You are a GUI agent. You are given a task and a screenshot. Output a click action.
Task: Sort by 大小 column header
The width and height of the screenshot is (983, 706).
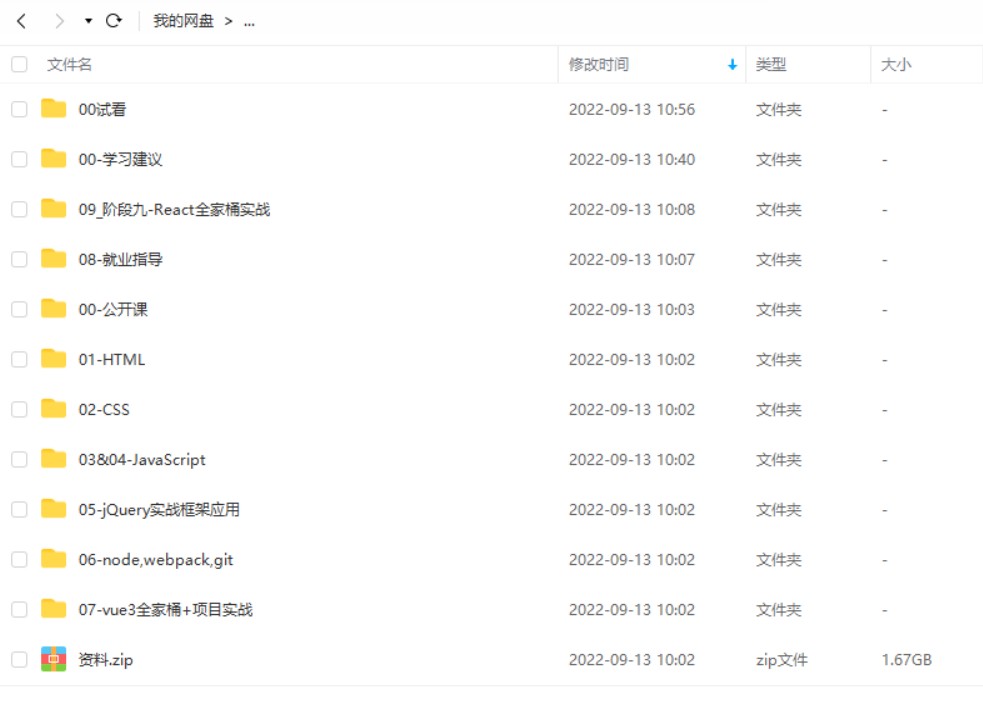(896, 64)
